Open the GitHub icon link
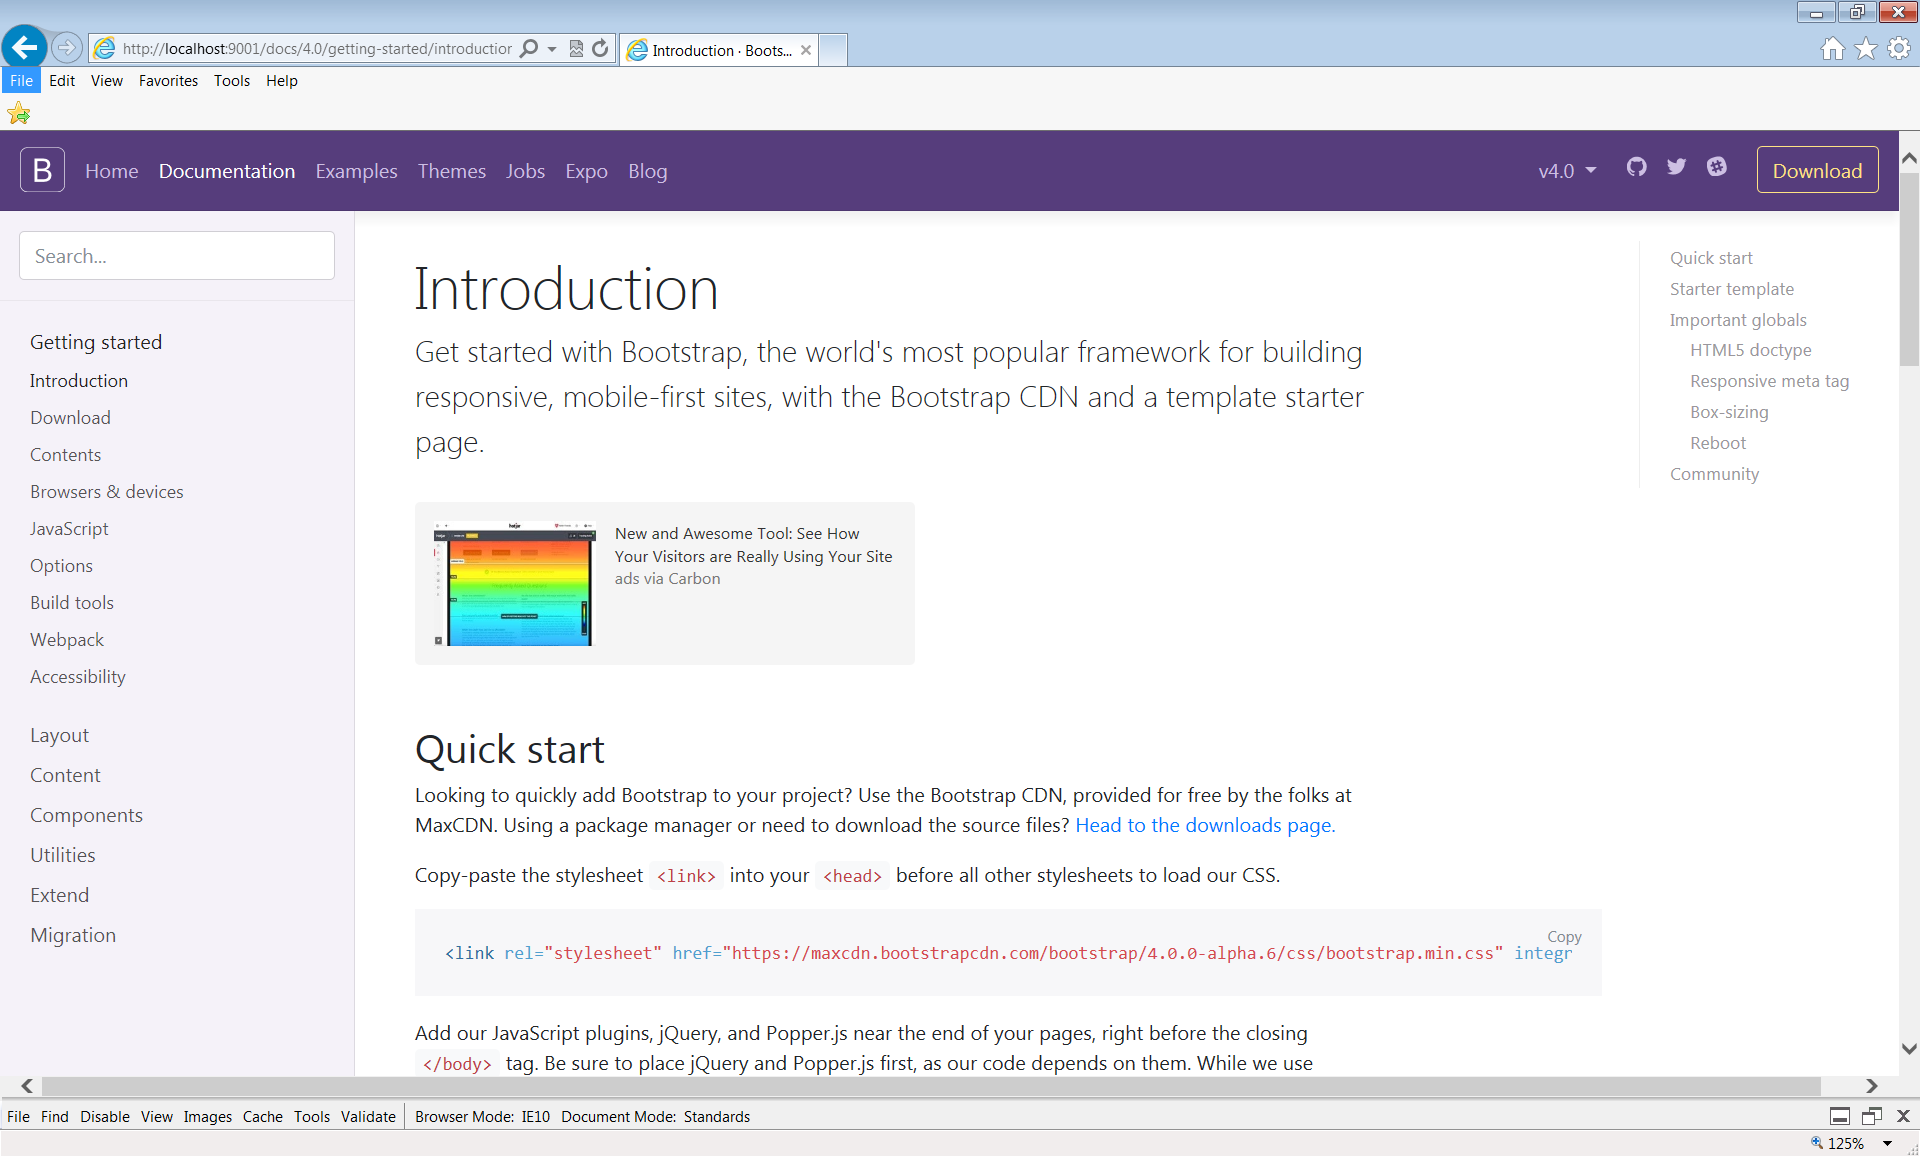The image size is (1920, 1156). (x=1636, y=167)
